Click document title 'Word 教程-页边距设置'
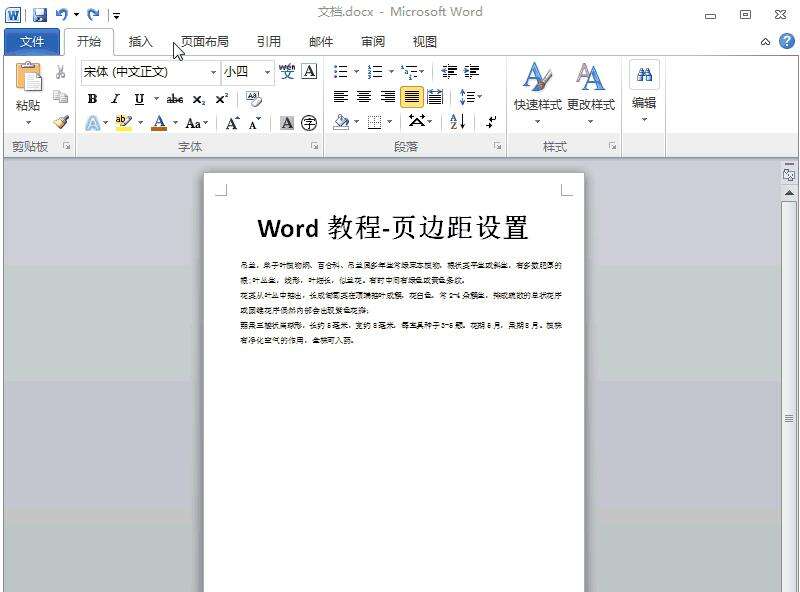 392,227
